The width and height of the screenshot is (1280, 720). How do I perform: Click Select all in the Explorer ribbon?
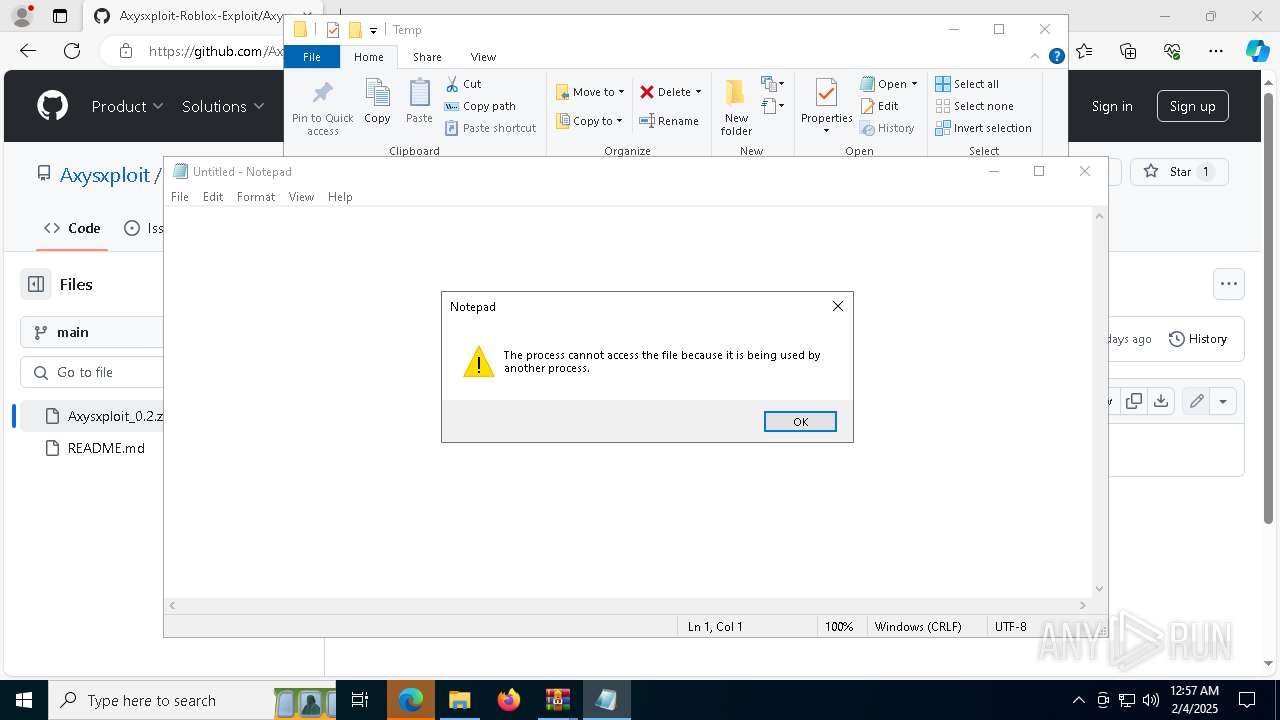tap(967, 84)
